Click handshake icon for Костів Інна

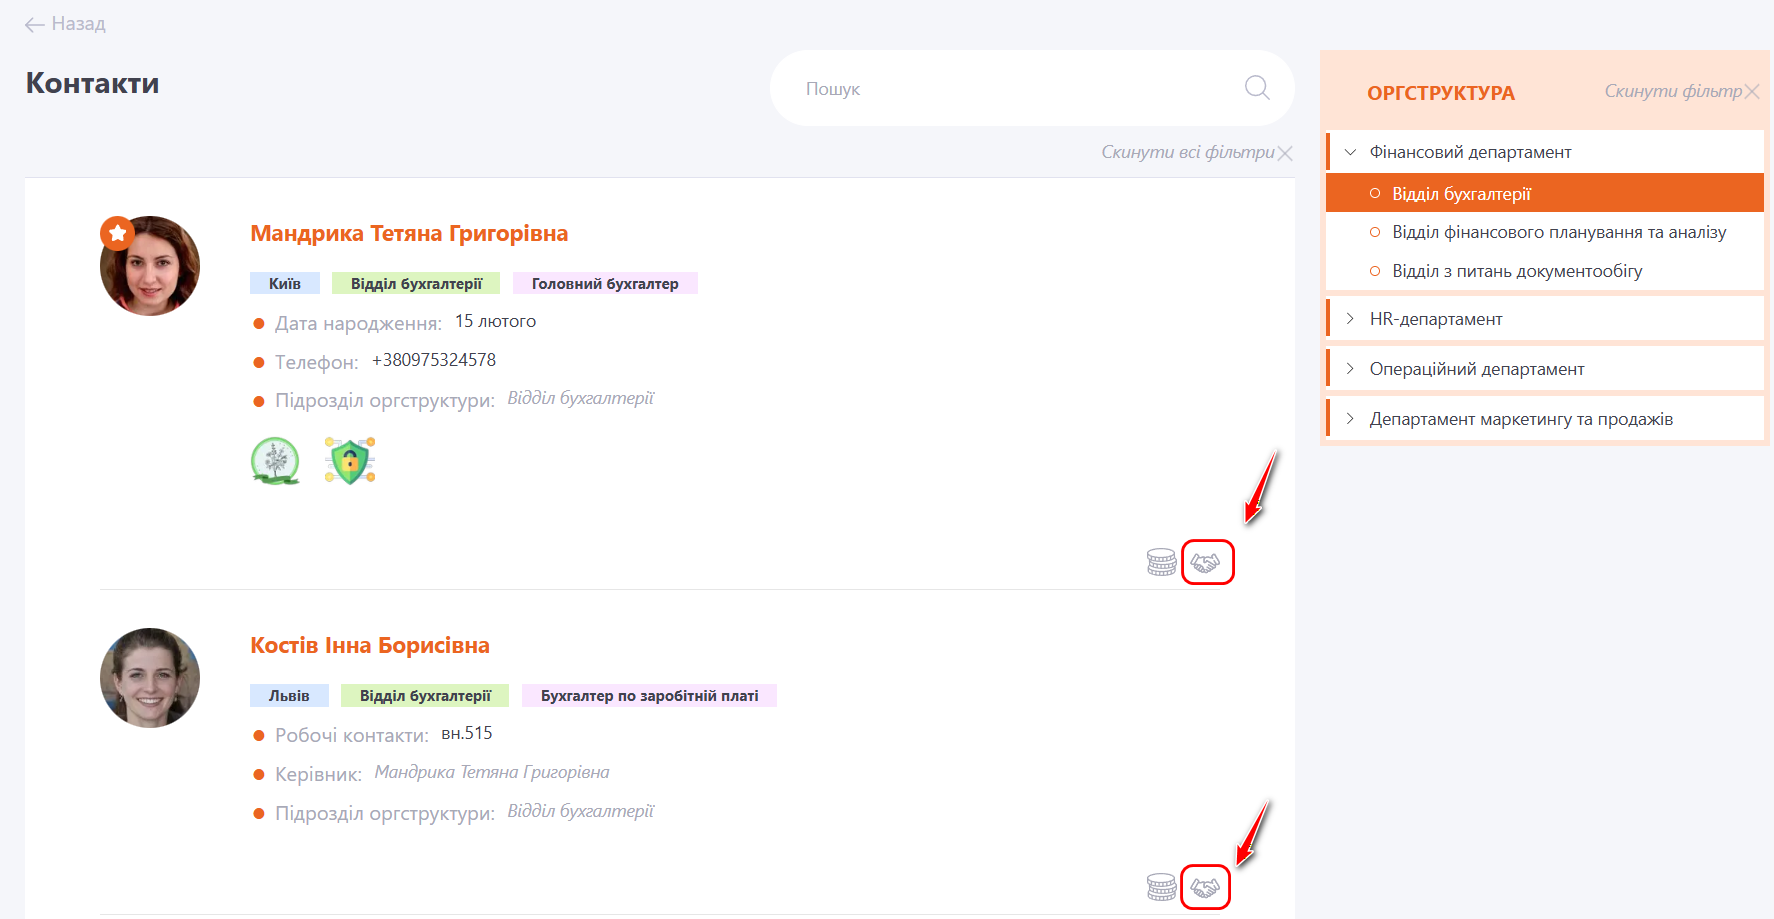point(1205,887)
